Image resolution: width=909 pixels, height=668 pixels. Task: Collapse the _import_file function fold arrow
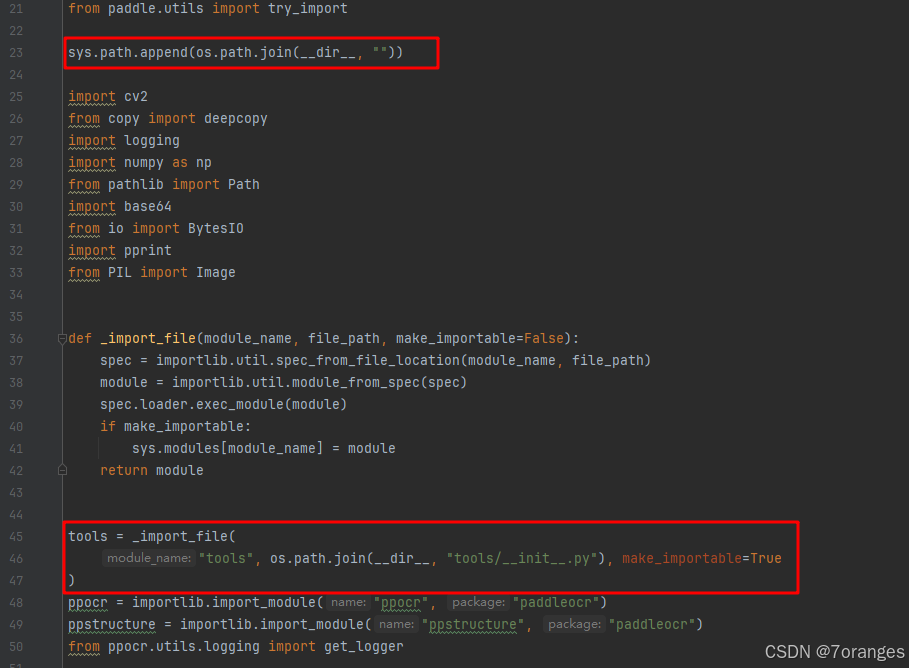tap(61, 338)
